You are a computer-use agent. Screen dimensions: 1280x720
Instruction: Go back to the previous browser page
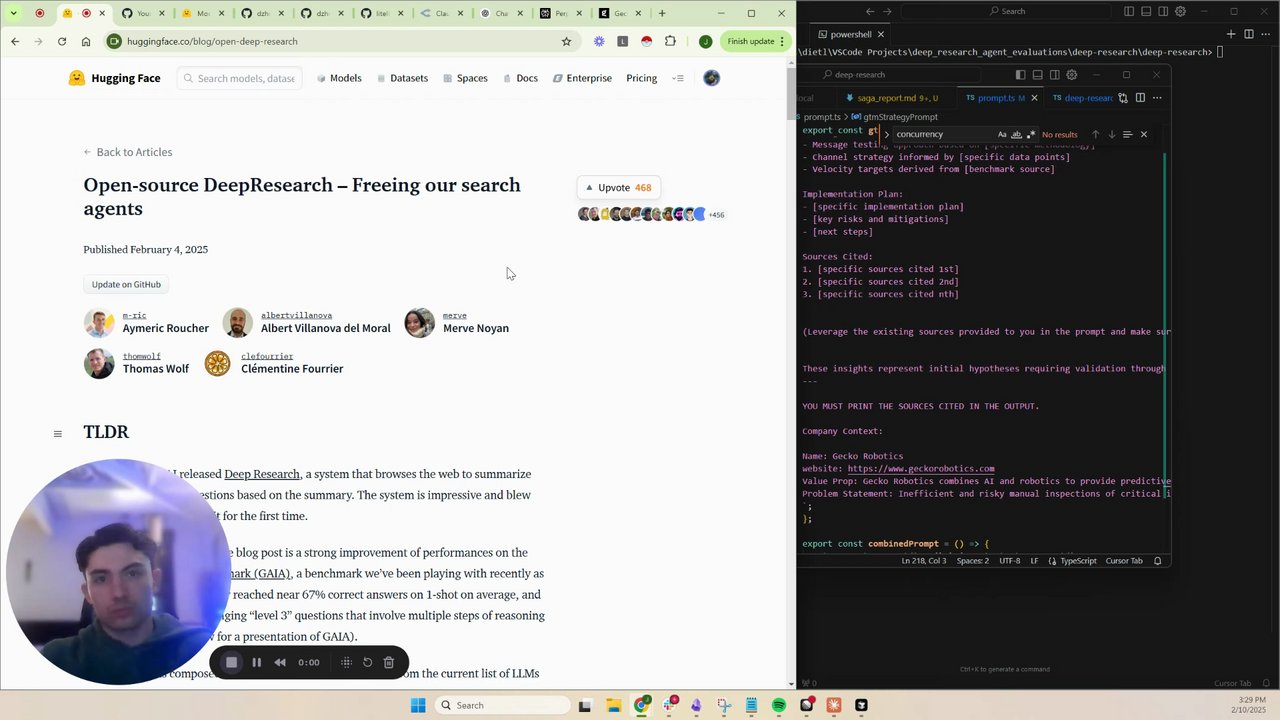click(x=15, y=41)
